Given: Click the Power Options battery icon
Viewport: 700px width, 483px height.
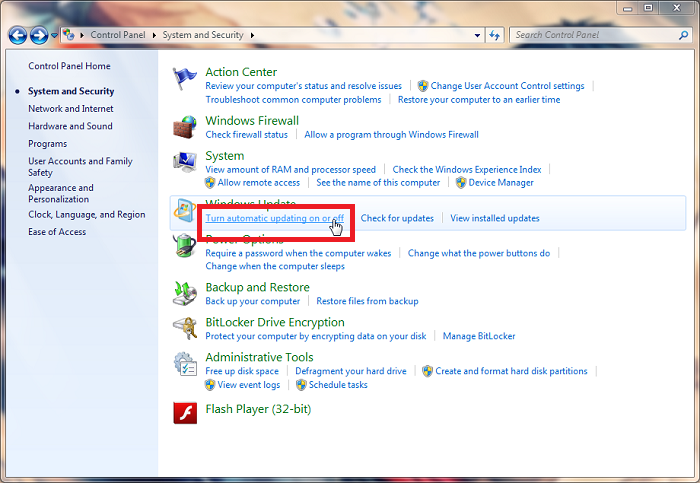Looking at the screenshot, I should pyautogui.click(x=185, y=246).
